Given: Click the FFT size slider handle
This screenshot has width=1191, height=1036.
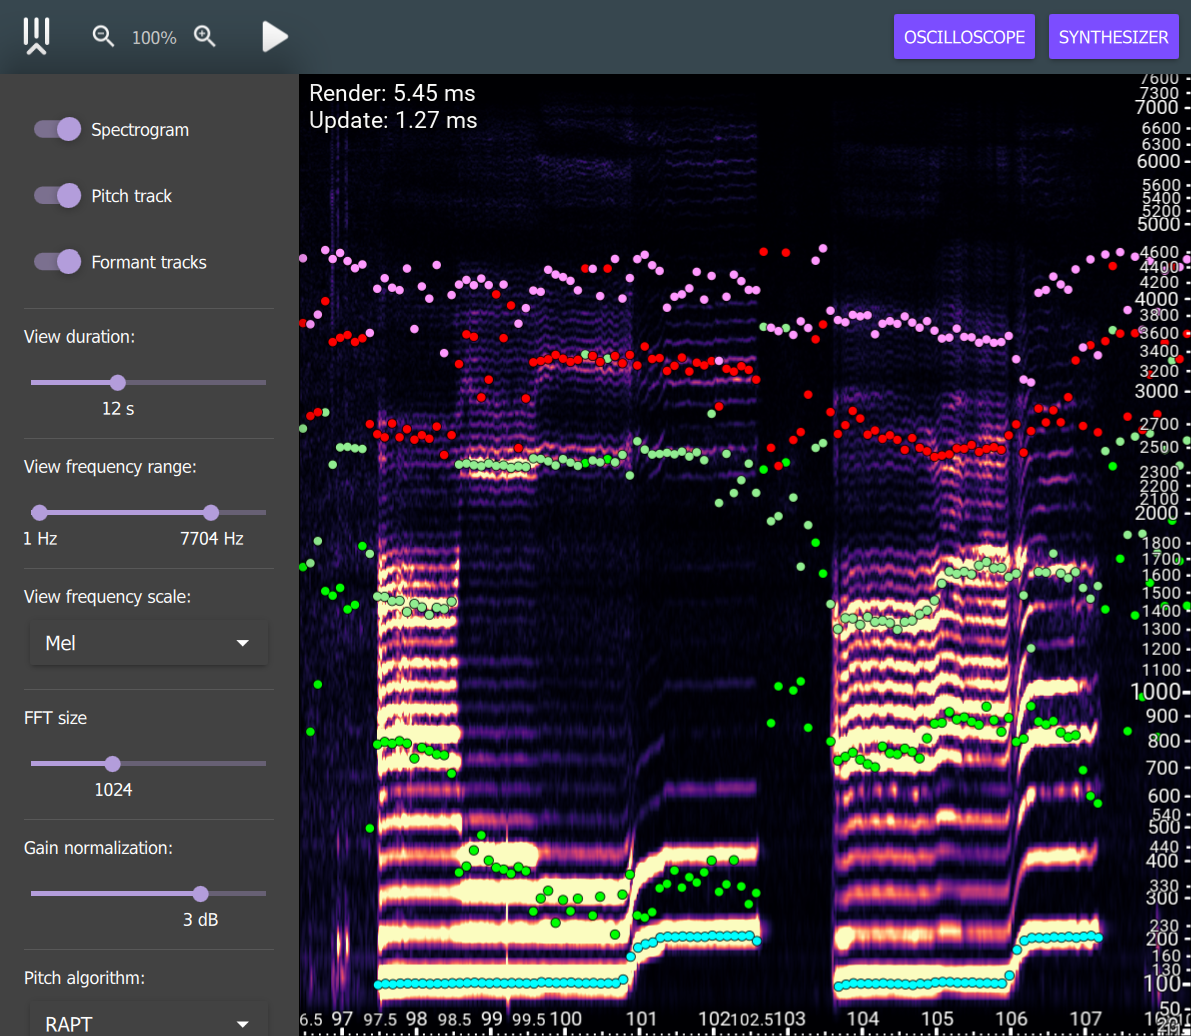Looking at the screenshot, I should click(112, 764).
